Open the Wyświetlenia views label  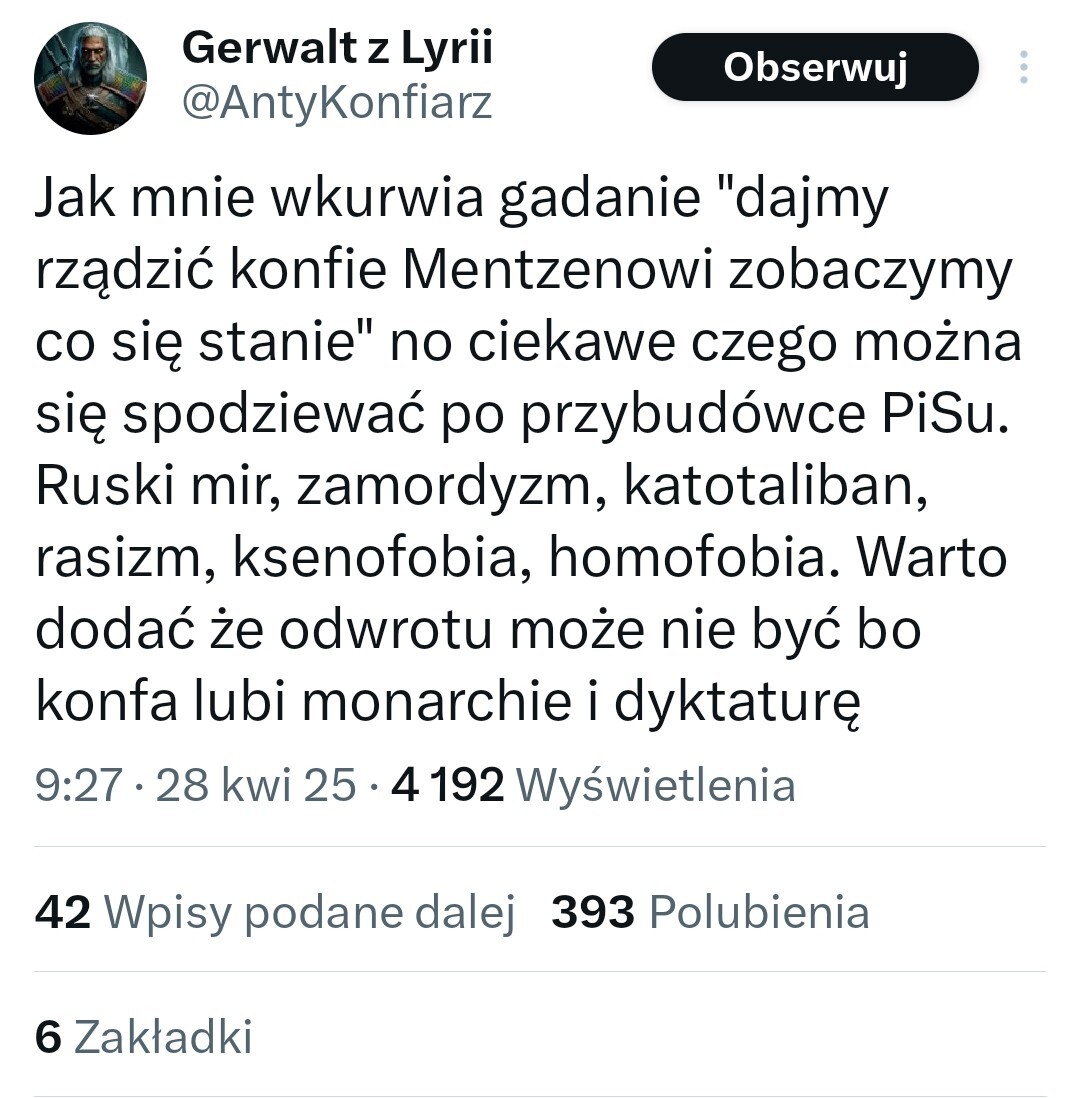655,785
